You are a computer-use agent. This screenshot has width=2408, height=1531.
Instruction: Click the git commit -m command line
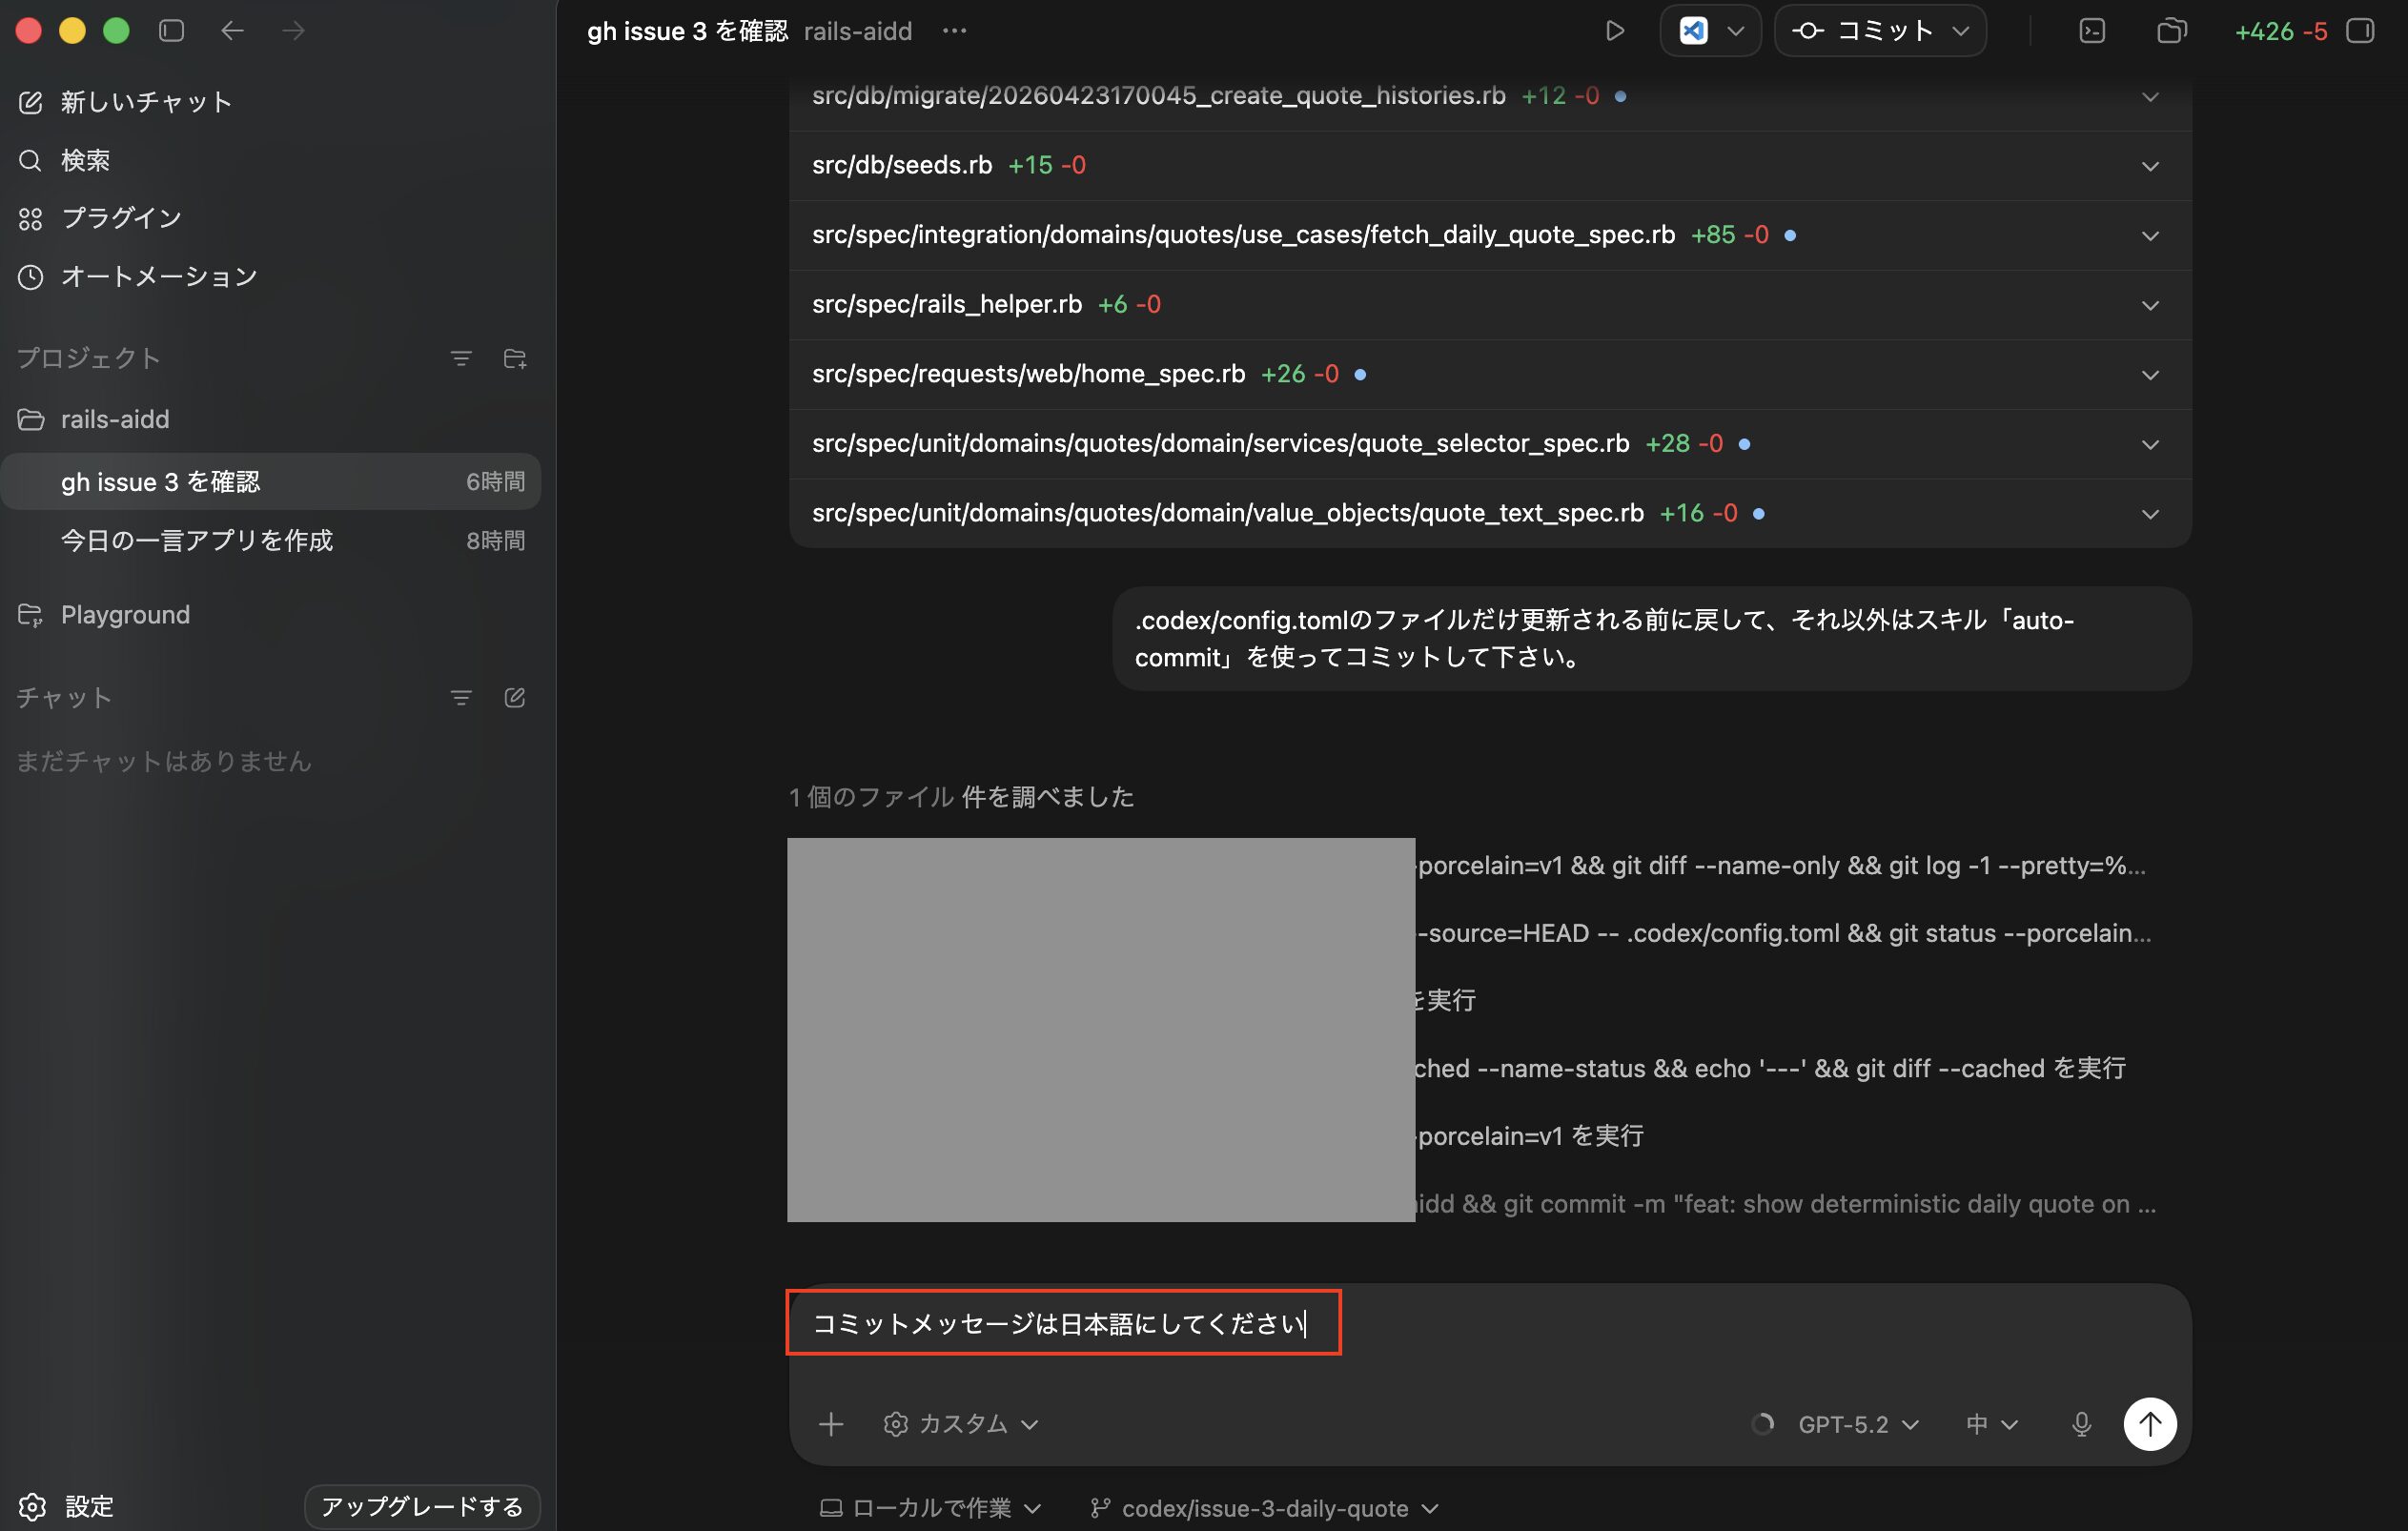click(1785, 1204)
